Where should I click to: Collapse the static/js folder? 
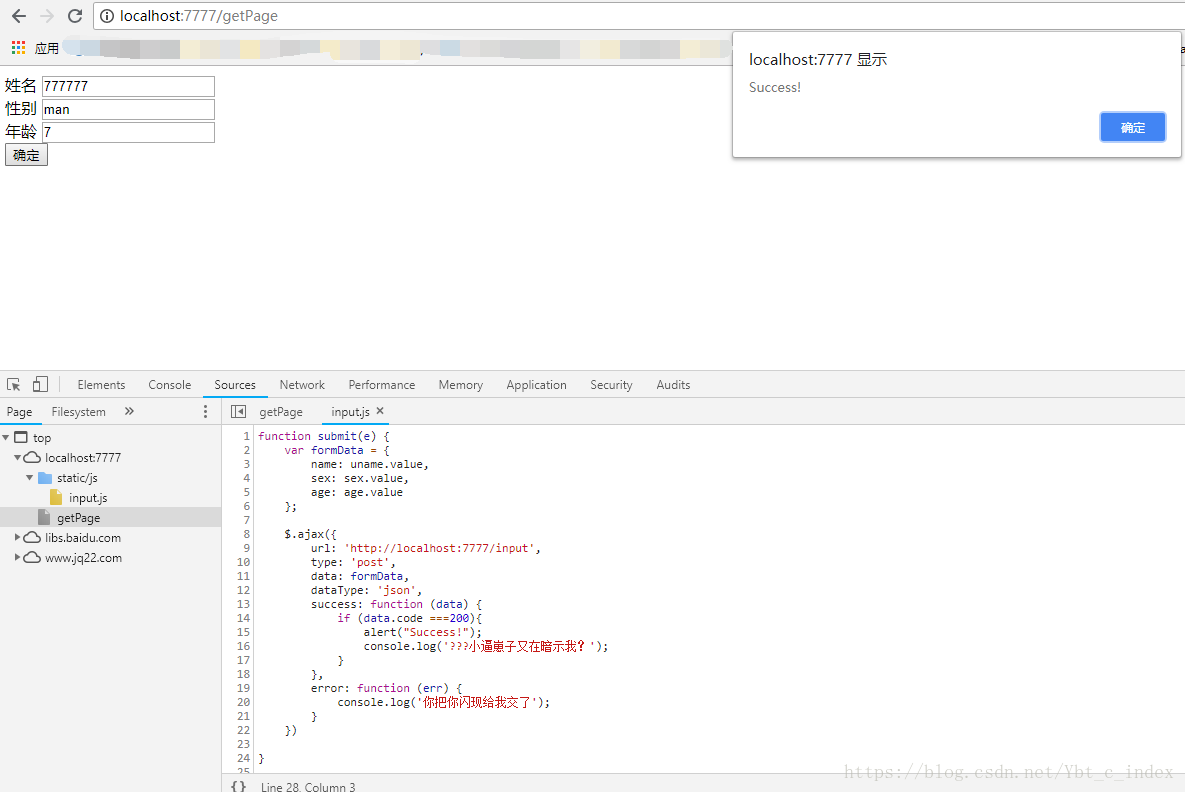[x=29, y=478]
